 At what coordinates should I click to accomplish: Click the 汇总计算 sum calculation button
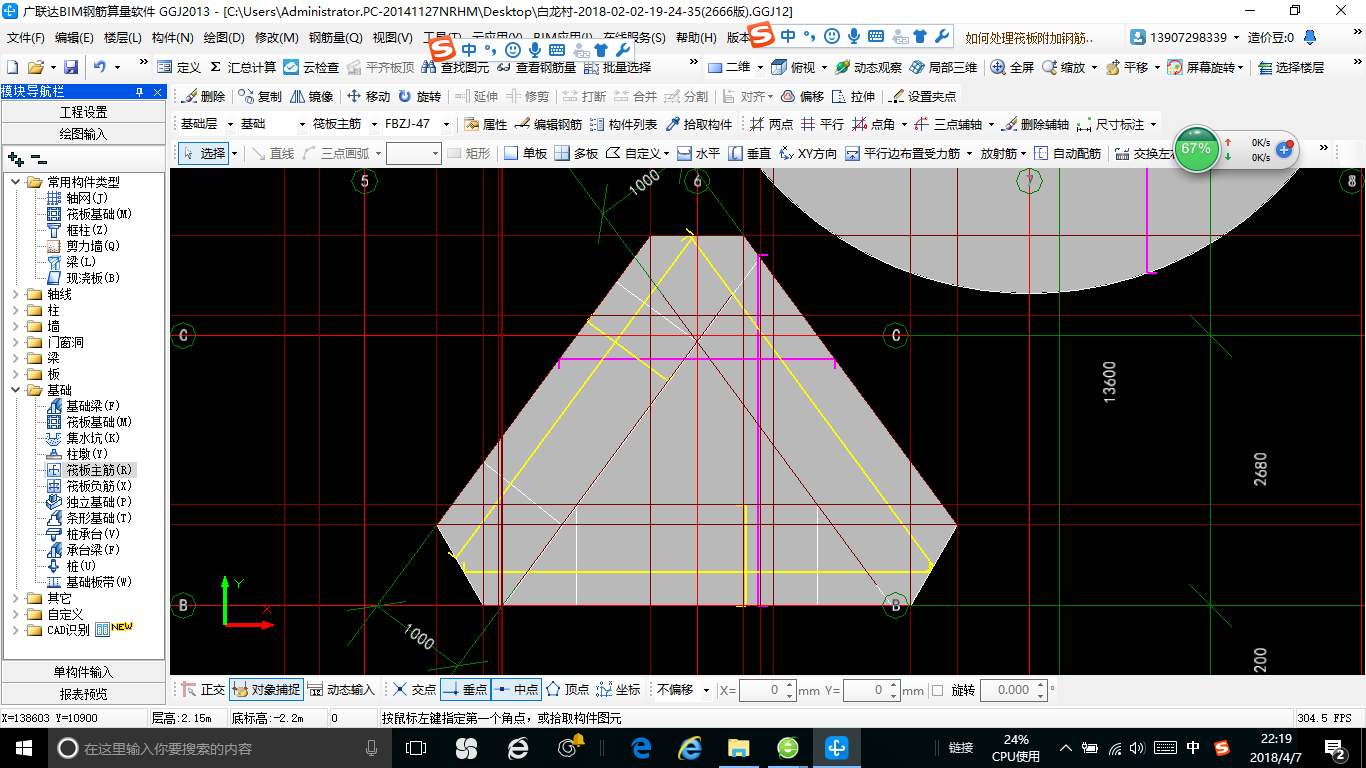pyautogui.click(x=243, y=67)
